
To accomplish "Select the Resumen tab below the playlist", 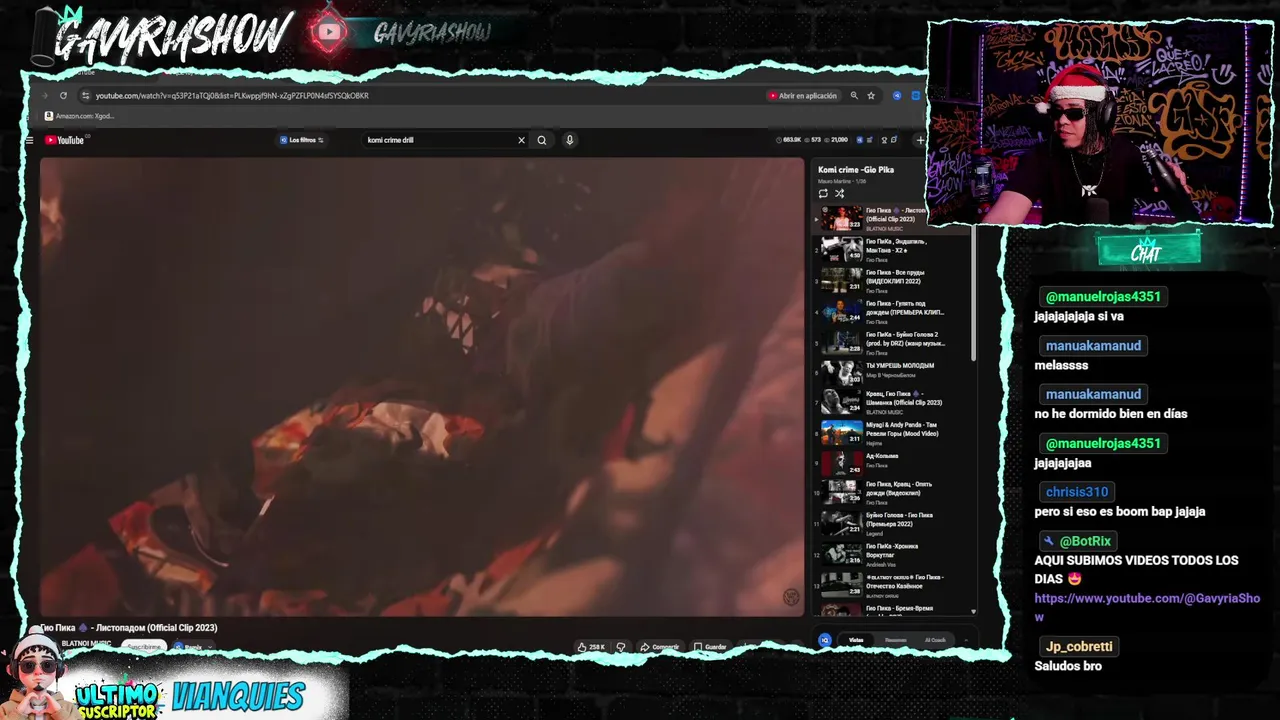I will click(895, 640).
